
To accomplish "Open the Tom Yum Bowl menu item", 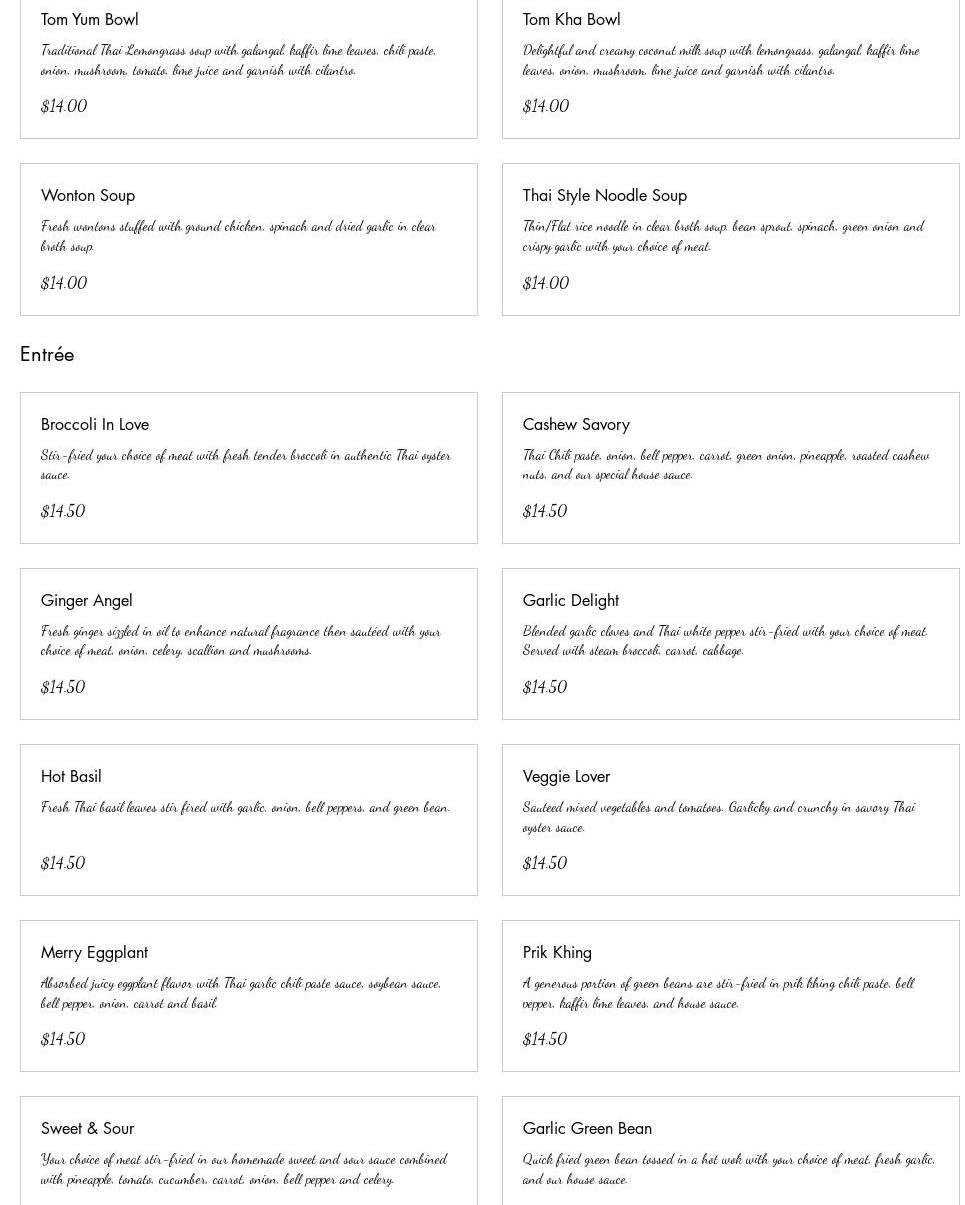I will tap(89, 19).
